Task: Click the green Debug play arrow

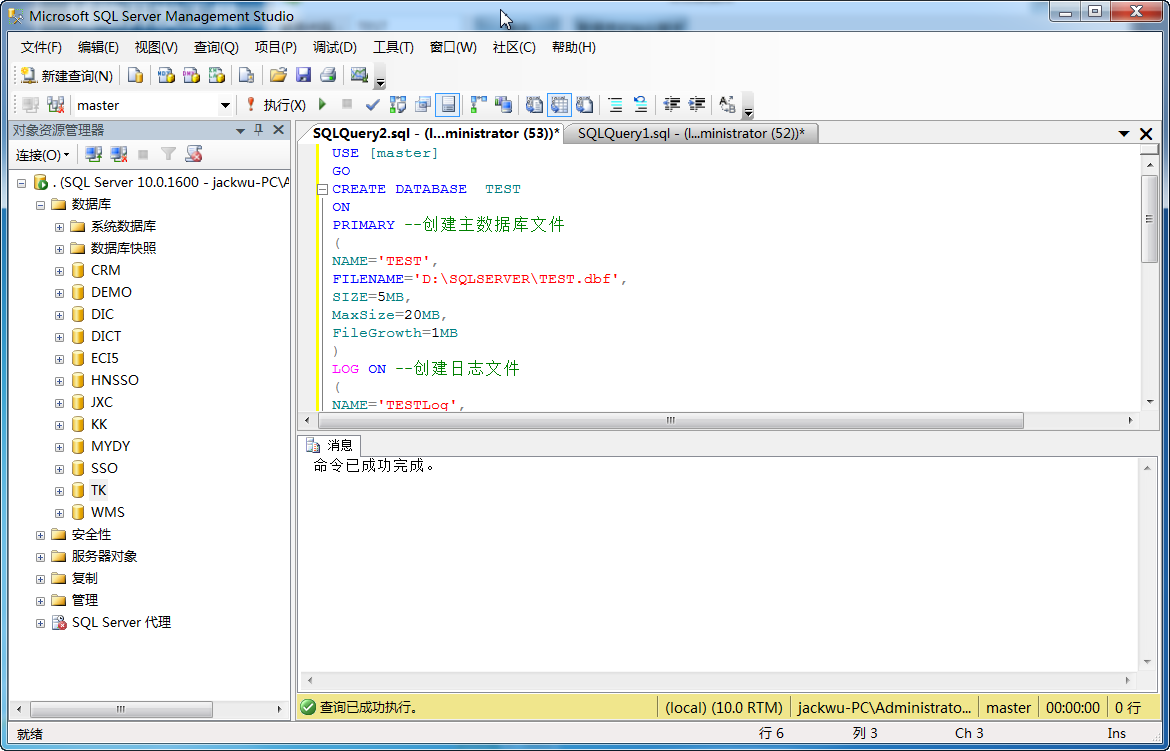Action: (x=322, y=105)
